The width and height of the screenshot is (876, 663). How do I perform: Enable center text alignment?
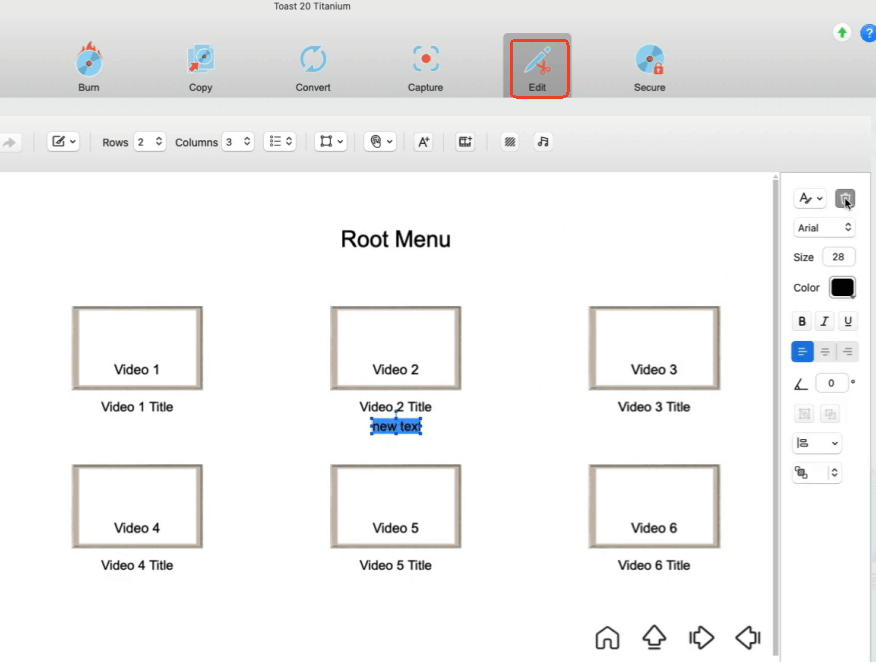click(825, 351)
